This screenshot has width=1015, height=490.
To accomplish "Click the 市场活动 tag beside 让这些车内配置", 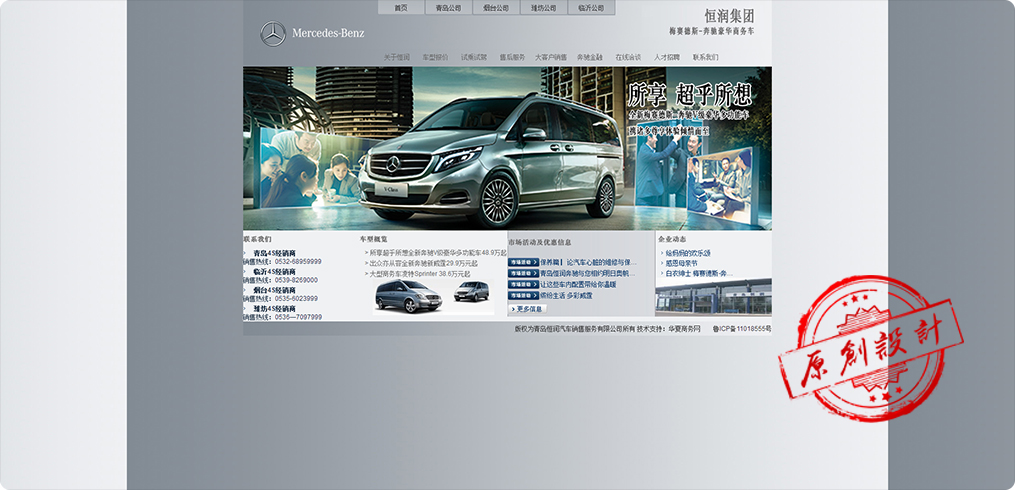I will 524,285.
